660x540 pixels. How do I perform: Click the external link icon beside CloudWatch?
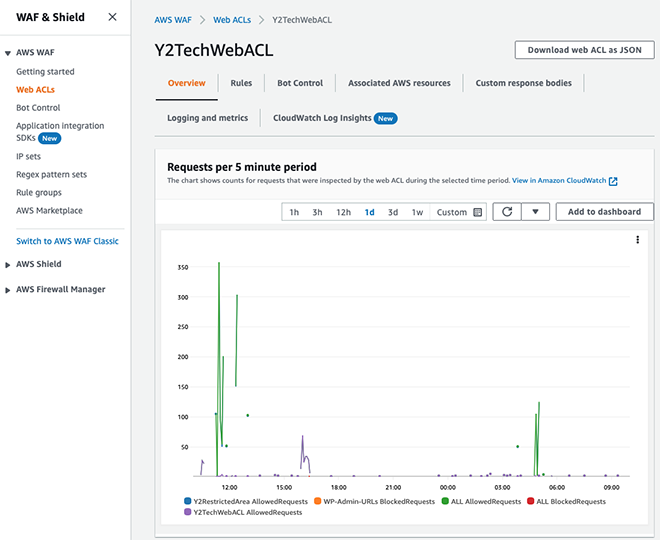point(613,181)
